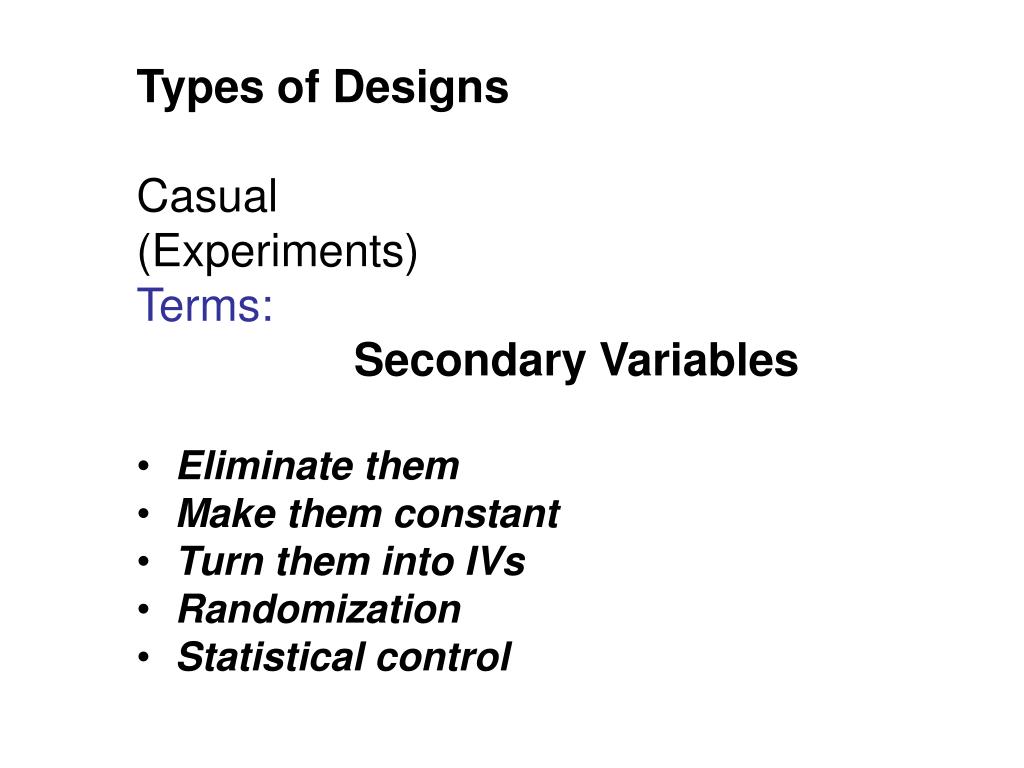Click bullet dot beside 'Randomization'
This screenshot has height=768, width=1024.
click(x=144, y=610)
